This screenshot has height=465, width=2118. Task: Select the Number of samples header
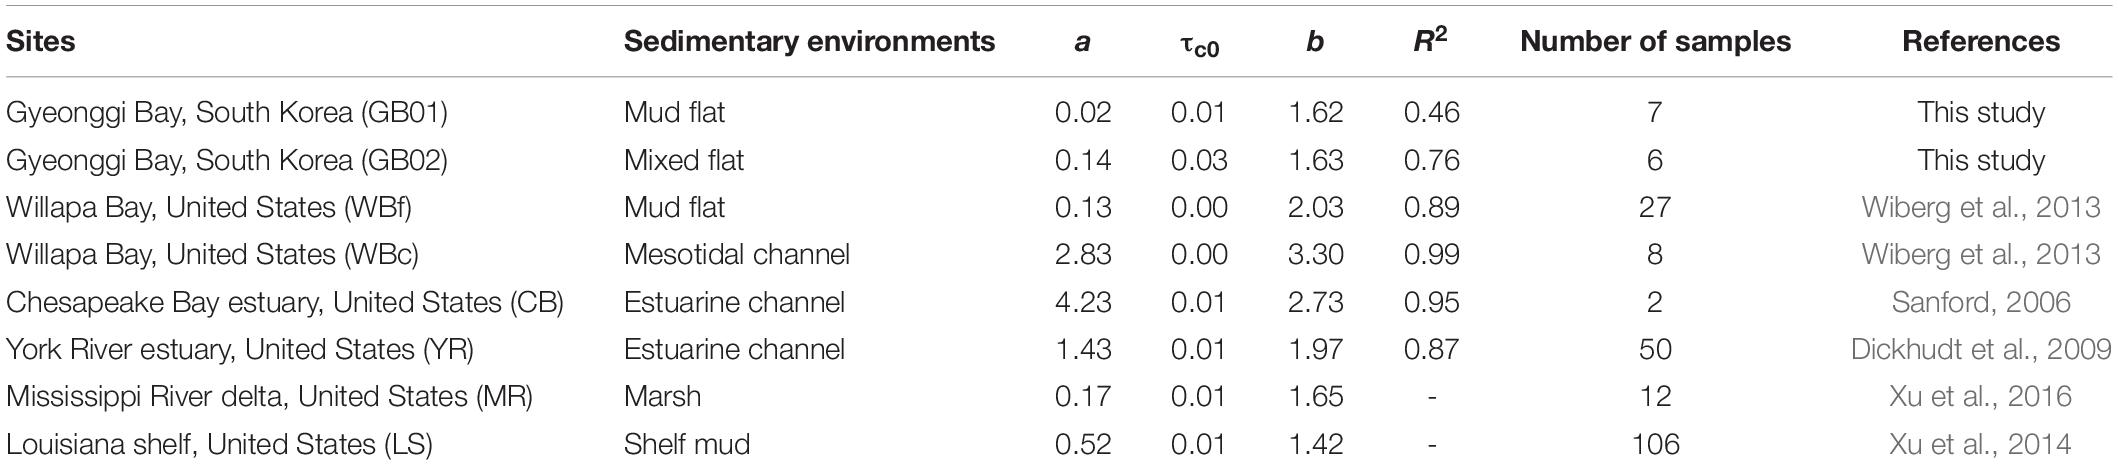click(x=1655, y=41)
